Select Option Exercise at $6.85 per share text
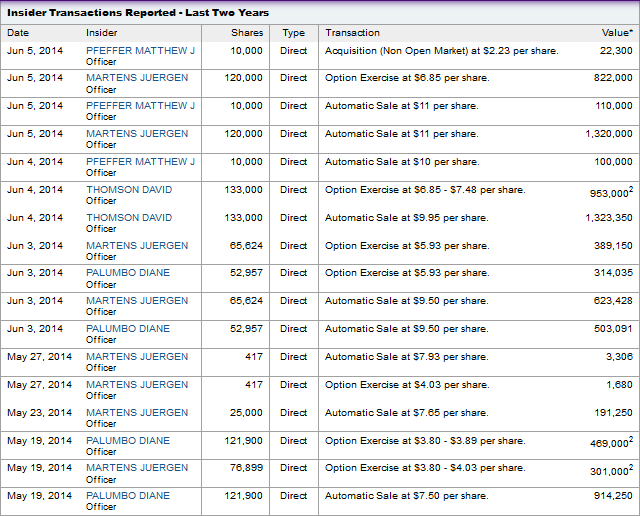Image resolution: width=640 pixels, height=516 pixels. (407, 78)
